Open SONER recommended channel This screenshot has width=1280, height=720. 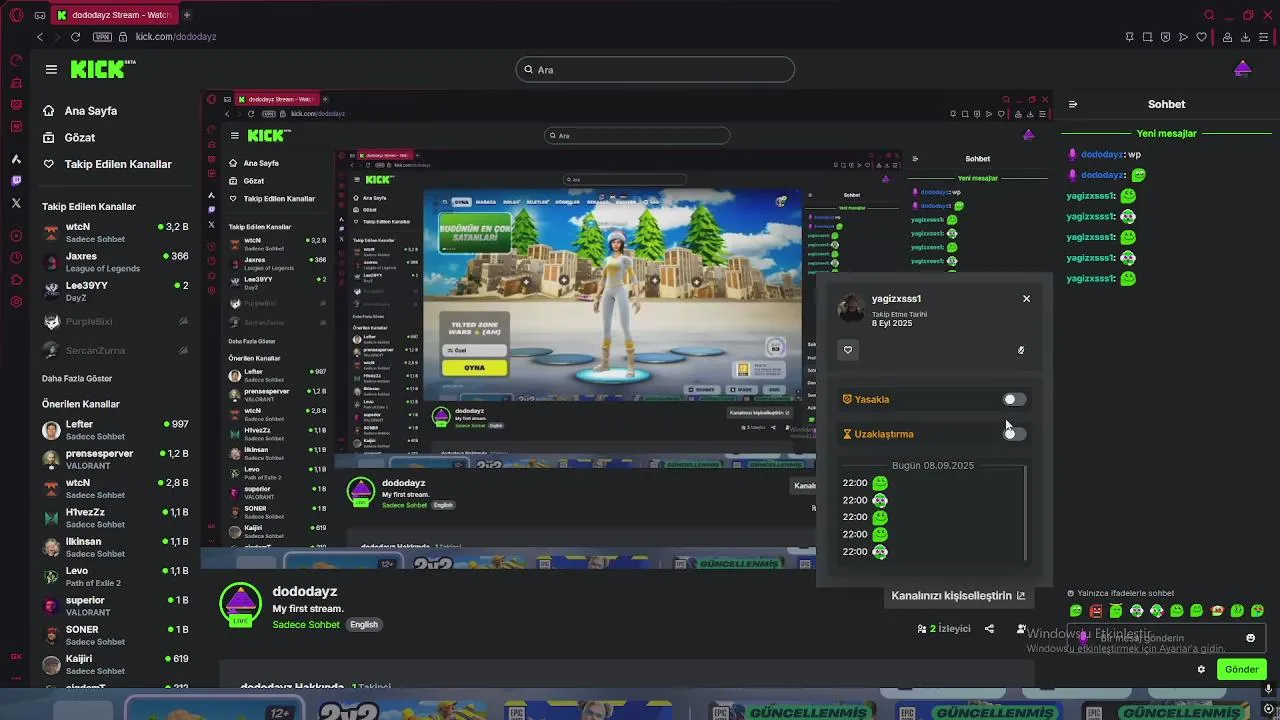115,635
